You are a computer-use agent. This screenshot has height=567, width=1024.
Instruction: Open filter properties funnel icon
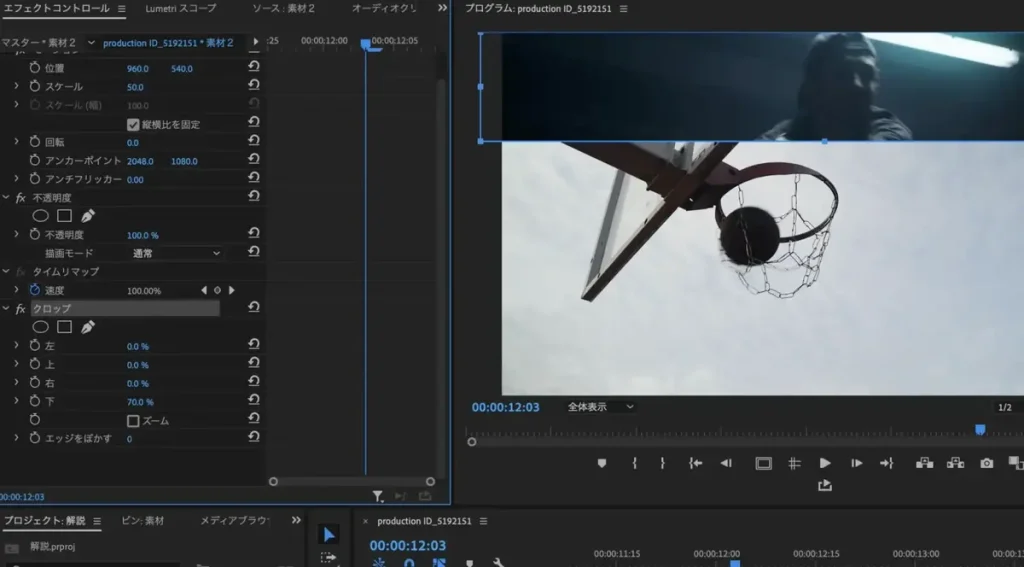[378, 497]
